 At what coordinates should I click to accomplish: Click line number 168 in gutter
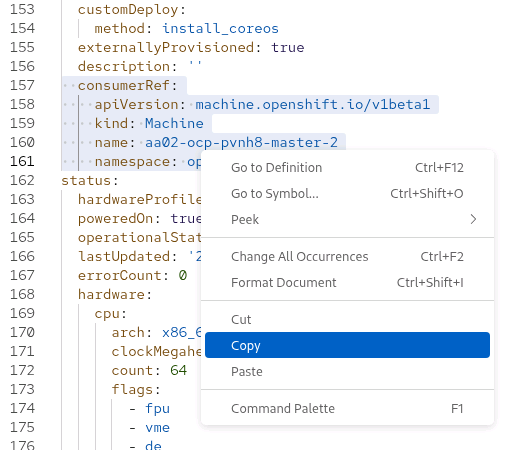tap(22, 294)
